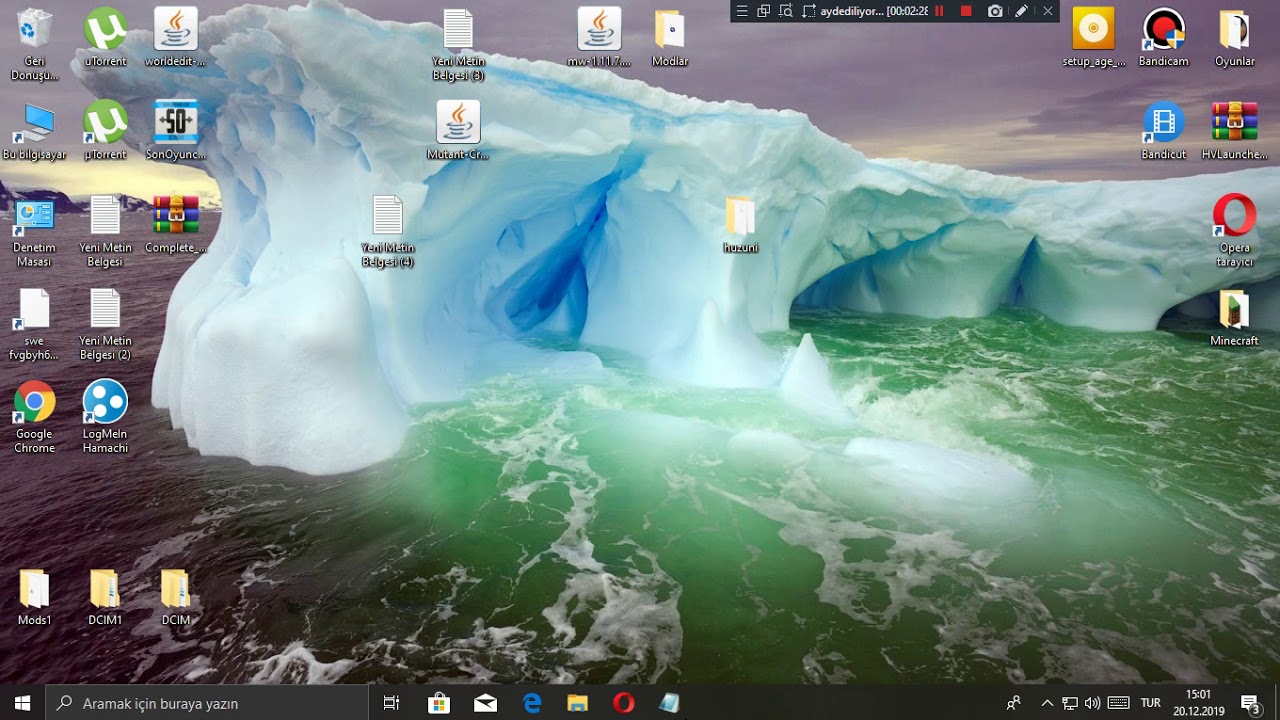Viewport: 1280px width, 720px height.
Task: Open Microsoft Store from the taskbar
Action: tap(439, 703)
